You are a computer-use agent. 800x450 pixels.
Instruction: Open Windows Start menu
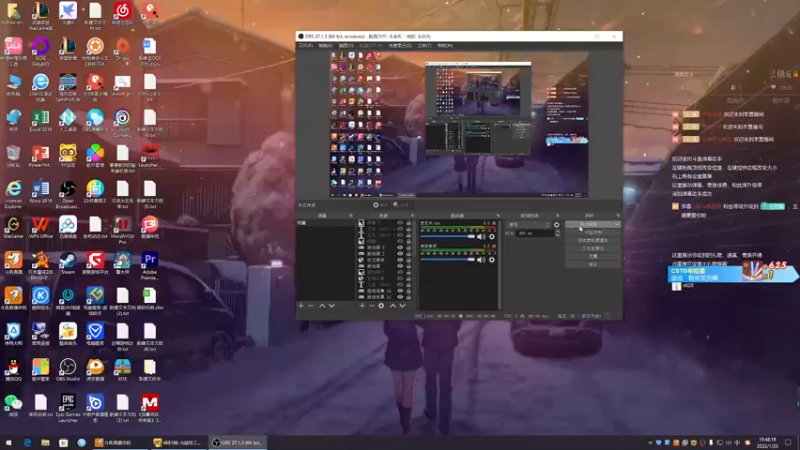click(8, 442)
